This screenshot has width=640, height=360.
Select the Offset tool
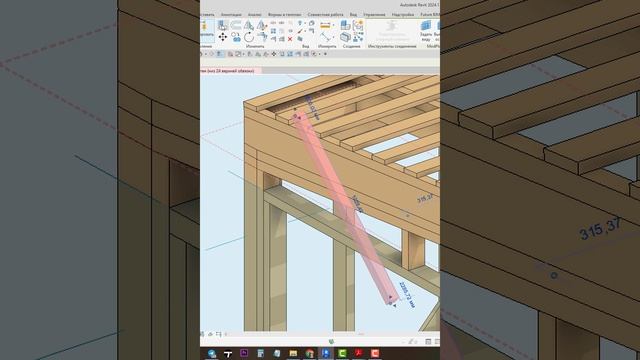click(236, 25)
